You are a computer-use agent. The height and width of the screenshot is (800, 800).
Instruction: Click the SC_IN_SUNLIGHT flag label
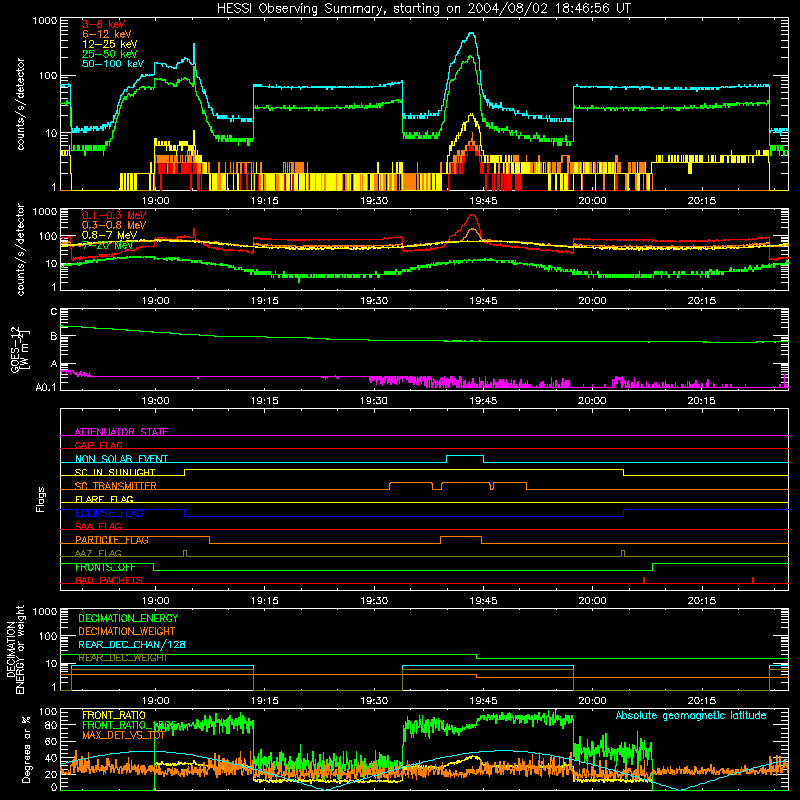(115, 472)
